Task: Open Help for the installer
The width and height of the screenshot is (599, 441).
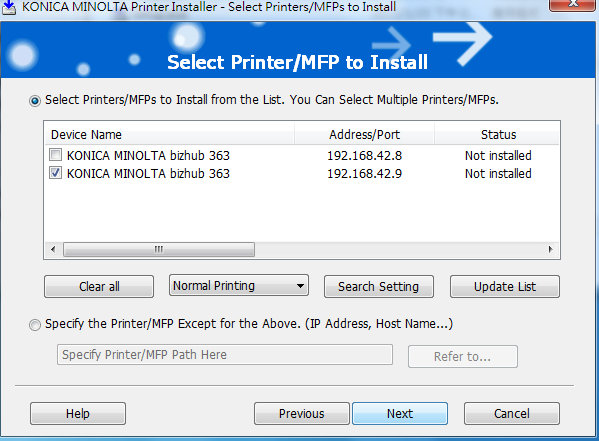Action: (x=78, y=413)
